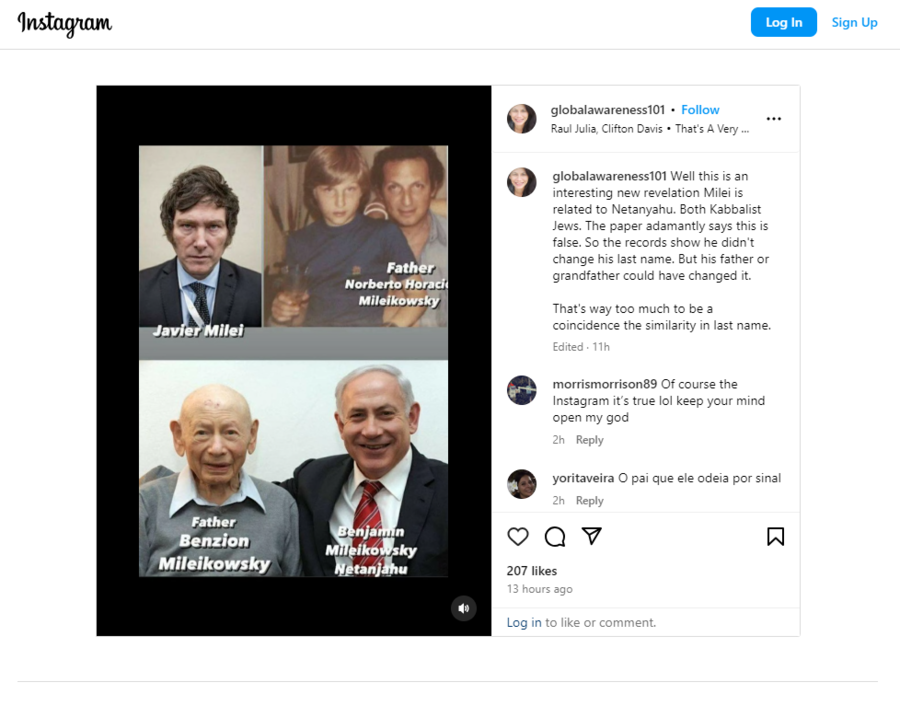
Task: Click the Instagram logo
Action: (x=64, y=22)
